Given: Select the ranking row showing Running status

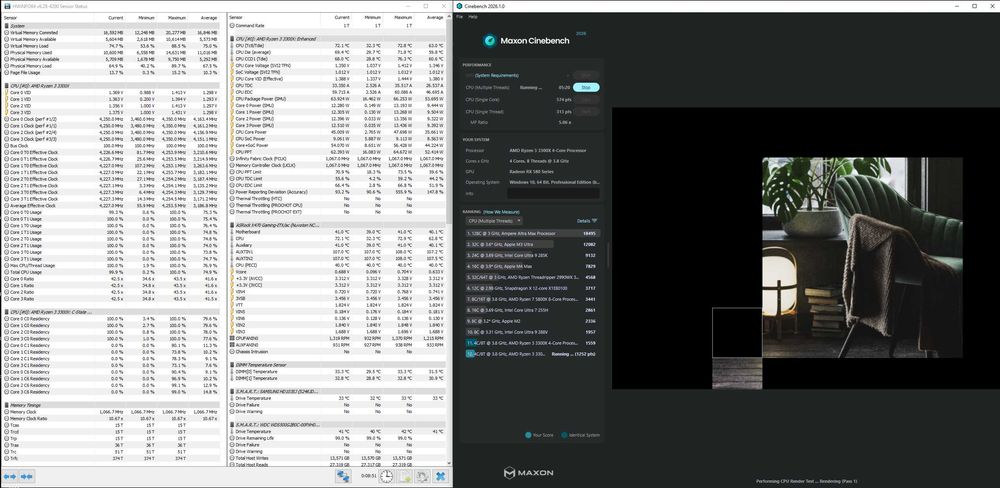Looking at the screenshot, I should point(533,353).
